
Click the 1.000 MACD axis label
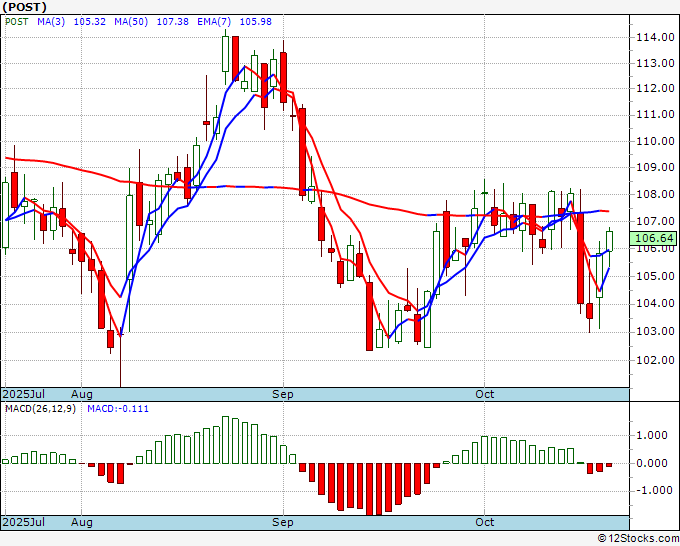click(651, 435)
